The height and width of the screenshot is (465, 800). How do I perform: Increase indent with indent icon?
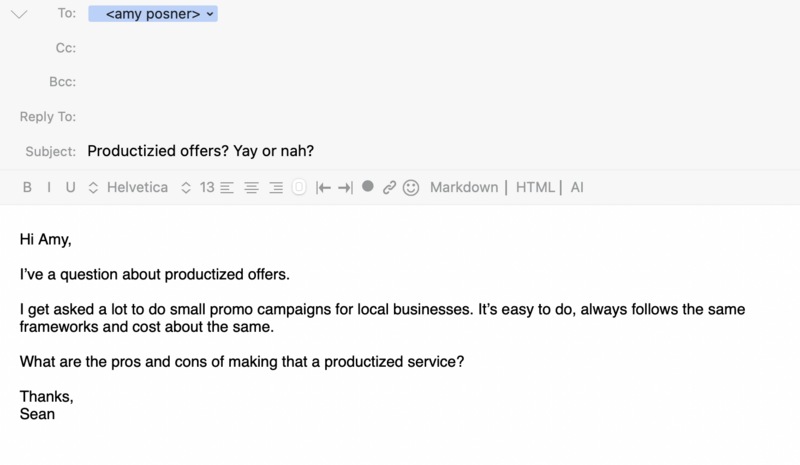pos(345,188)
